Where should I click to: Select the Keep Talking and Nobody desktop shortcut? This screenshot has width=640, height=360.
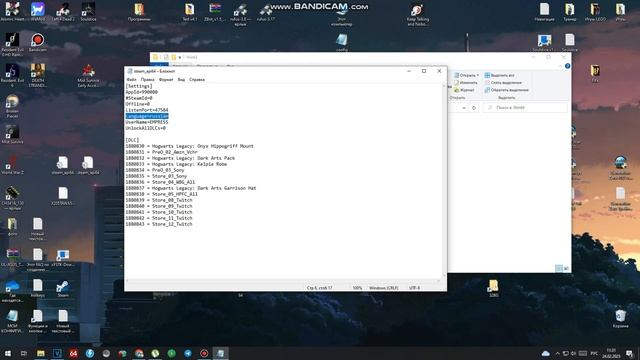pyautogui.click(x=417, y=14)
